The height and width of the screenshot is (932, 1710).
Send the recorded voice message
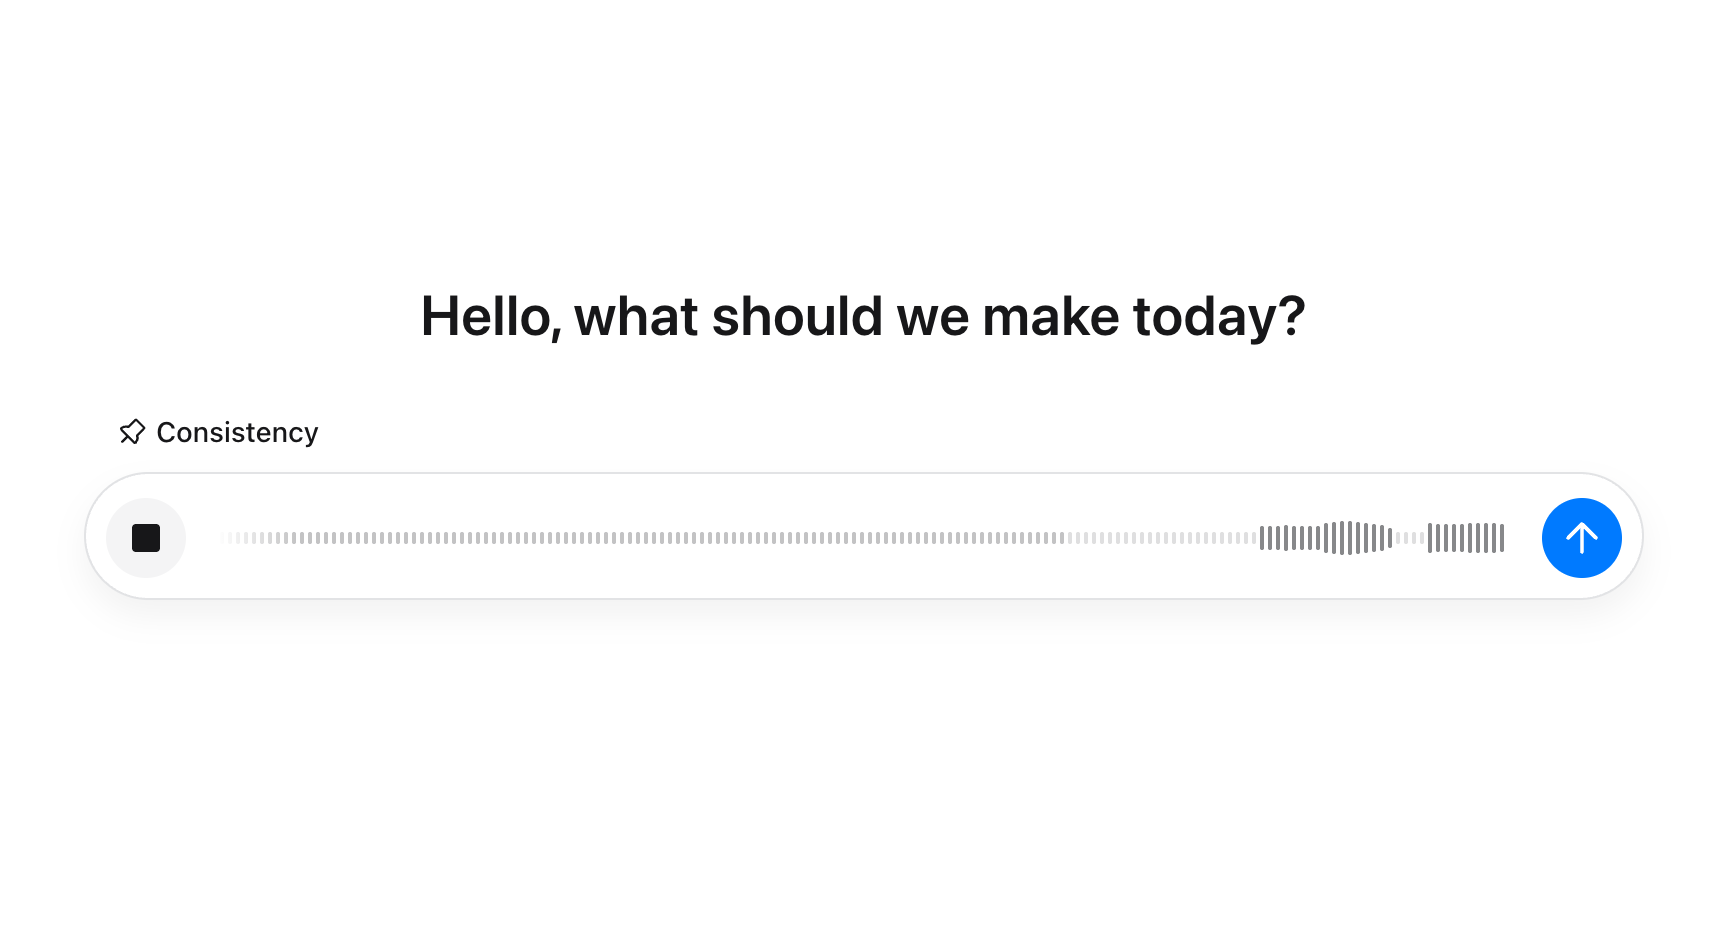coord(1581,538)
